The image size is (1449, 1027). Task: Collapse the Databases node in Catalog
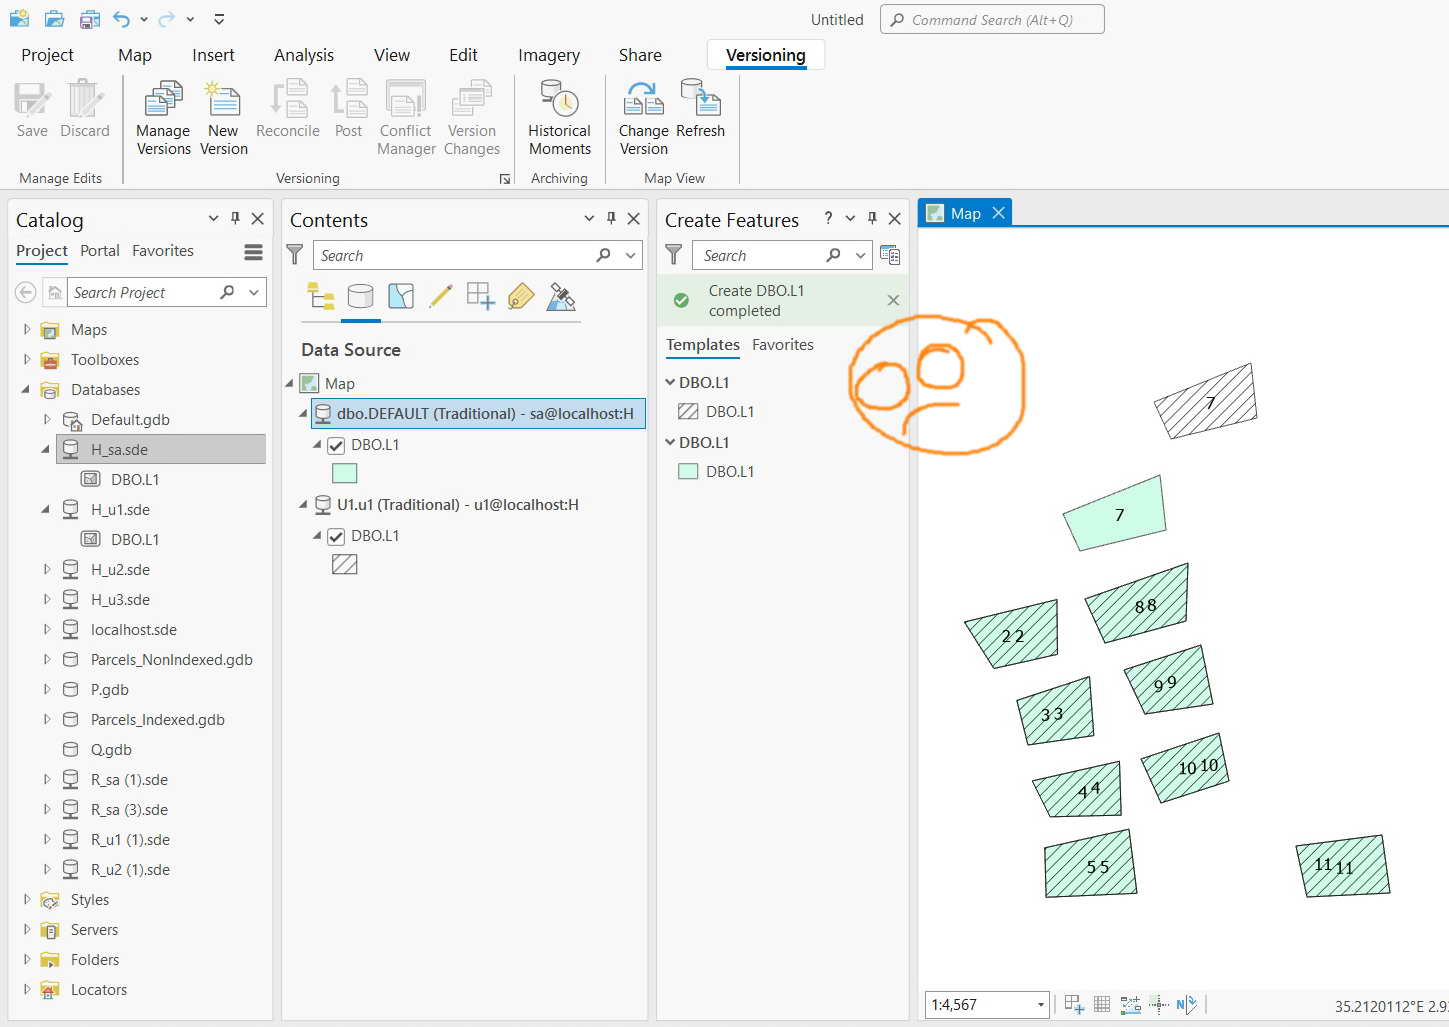27,389
